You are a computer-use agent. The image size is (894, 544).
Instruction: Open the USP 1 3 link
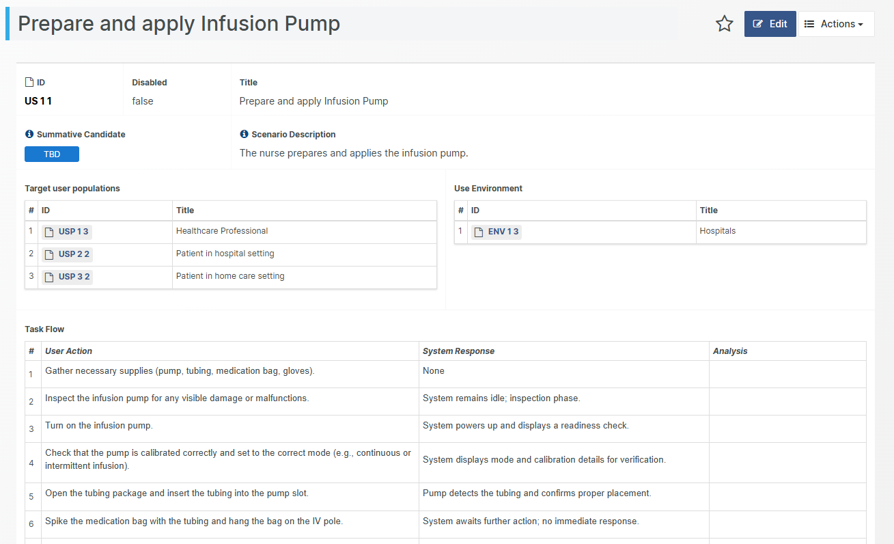(73, 232)
